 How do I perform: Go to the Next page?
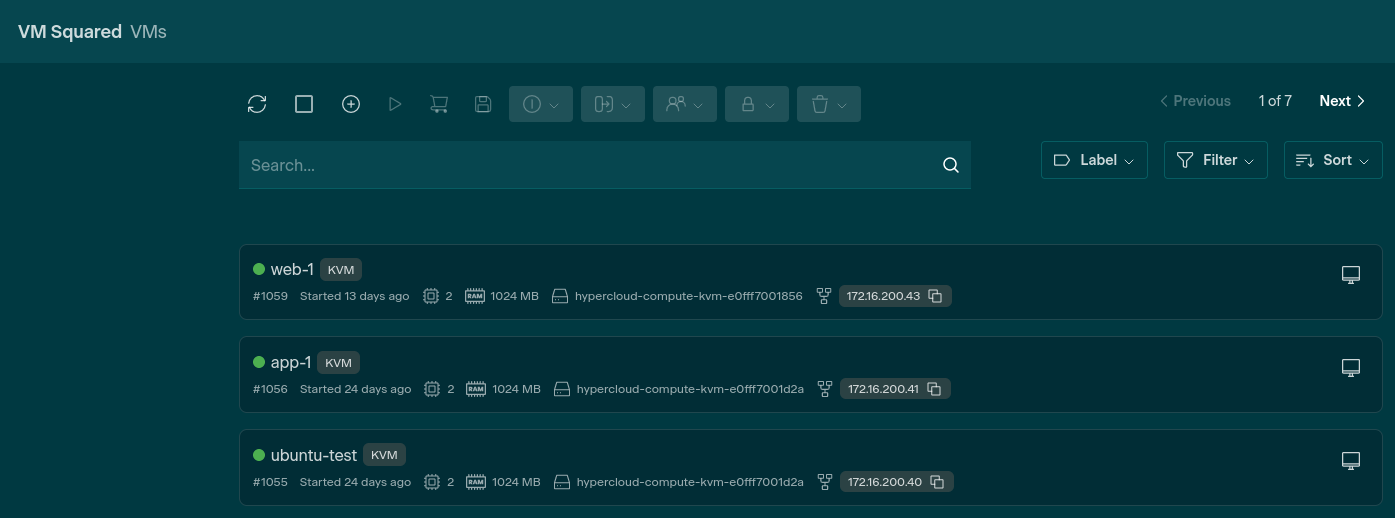(1342, 101)
